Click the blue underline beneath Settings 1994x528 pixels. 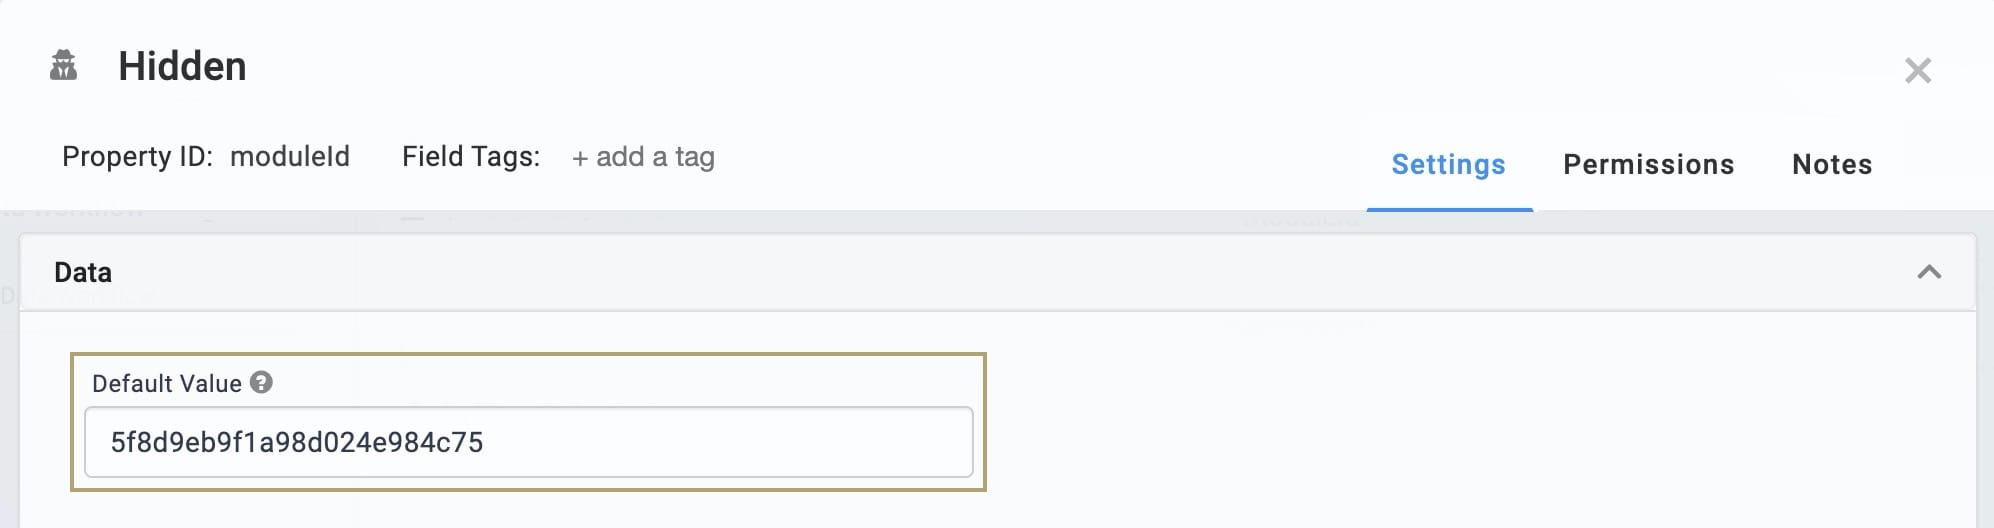coord(1449,209)
